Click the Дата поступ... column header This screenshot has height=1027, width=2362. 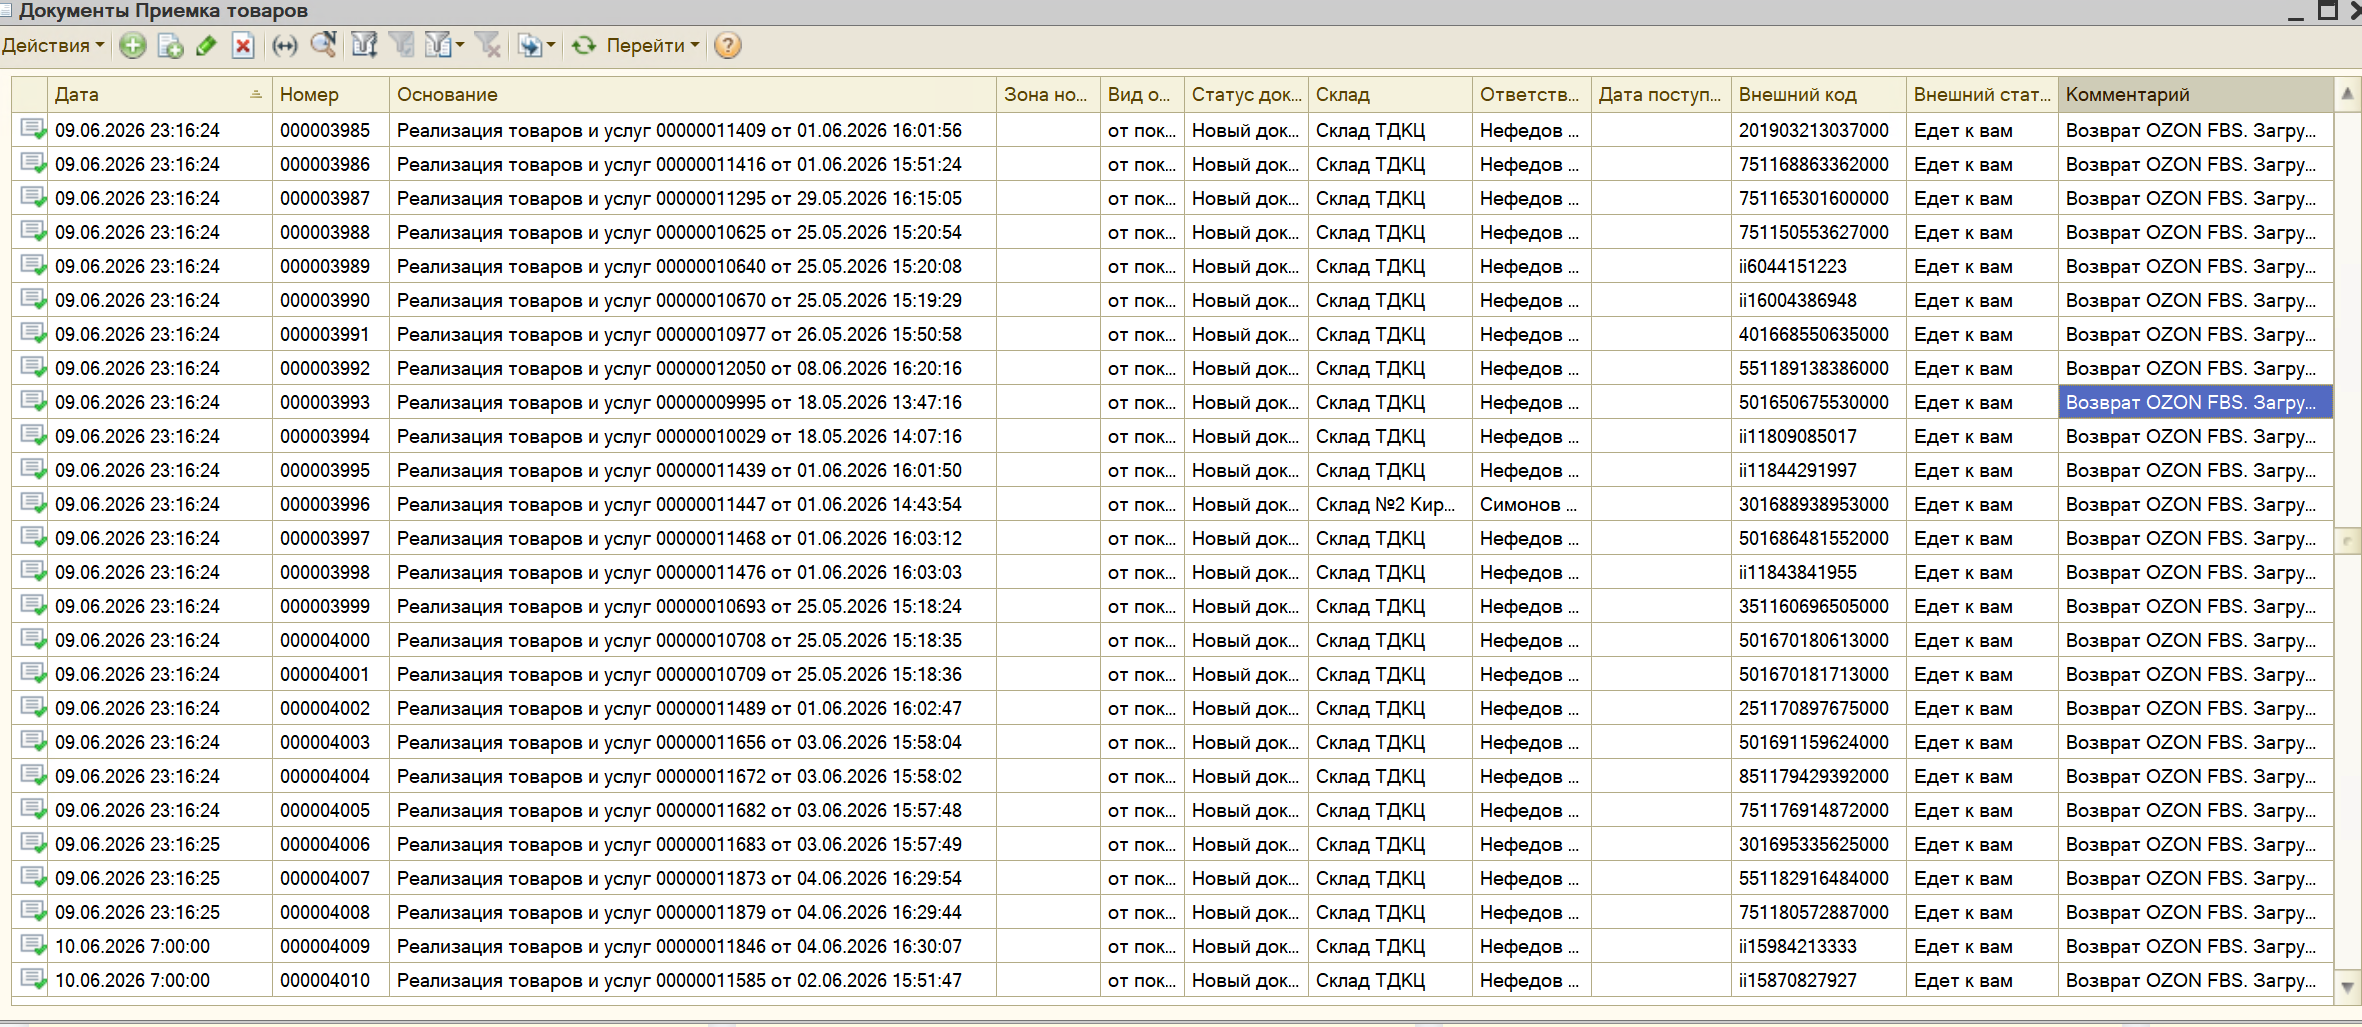pos(1660,94)
